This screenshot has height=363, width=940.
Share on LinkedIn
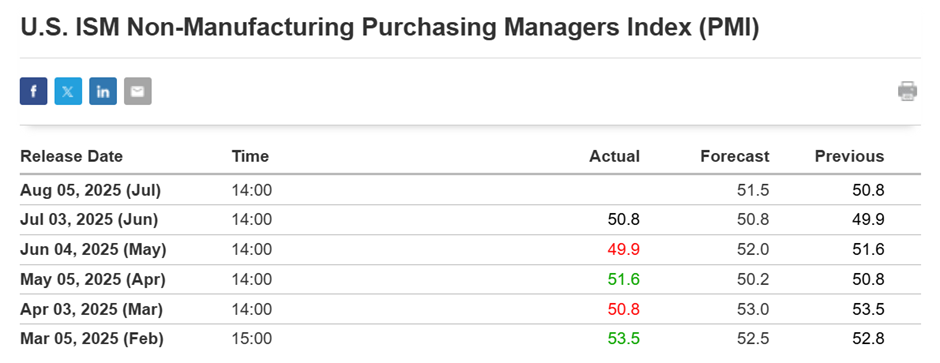[x=103, y=91]
